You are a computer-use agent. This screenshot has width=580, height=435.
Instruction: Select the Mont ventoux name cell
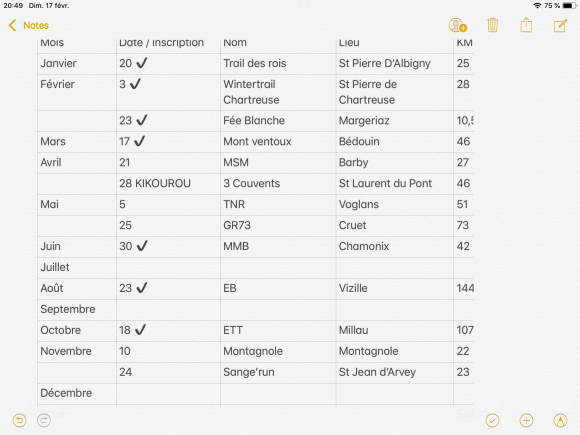[278, 142]
